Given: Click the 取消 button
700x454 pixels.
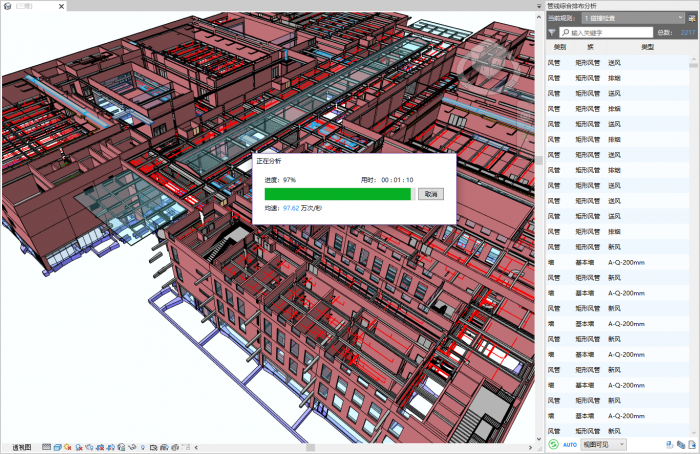Looking at the screenshot, I should pos(429,194).
